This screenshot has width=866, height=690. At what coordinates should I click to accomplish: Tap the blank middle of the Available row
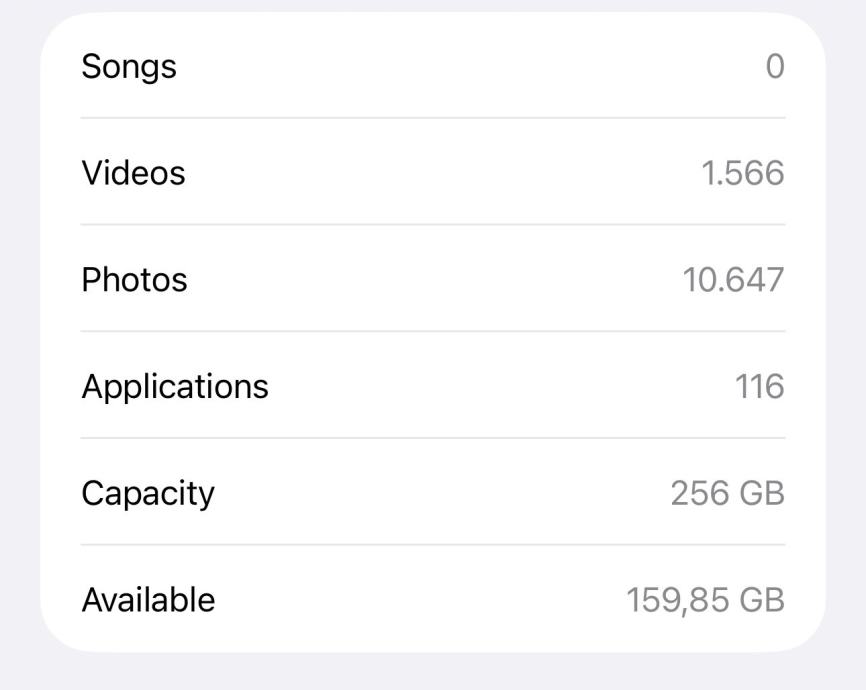tap(420, 600)
